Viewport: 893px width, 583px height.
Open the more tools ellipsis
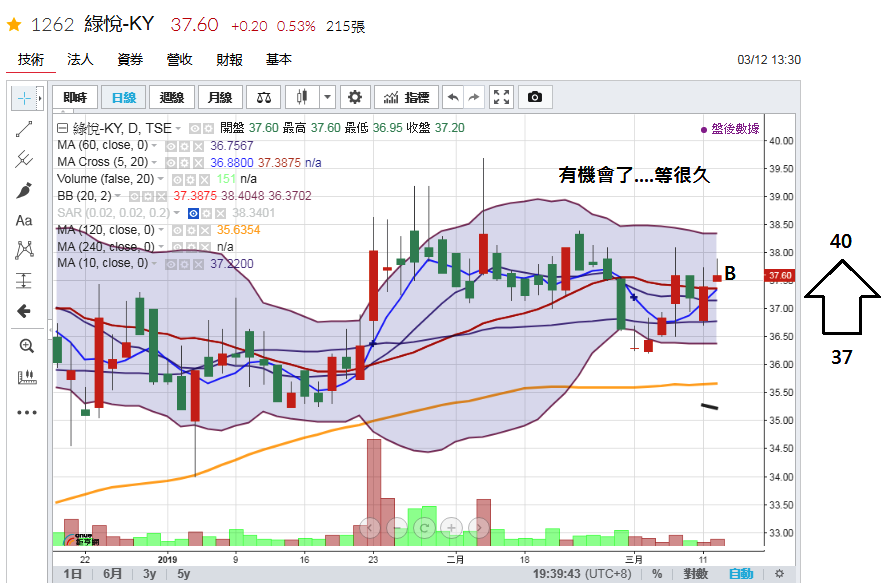[x=26, y=412]
